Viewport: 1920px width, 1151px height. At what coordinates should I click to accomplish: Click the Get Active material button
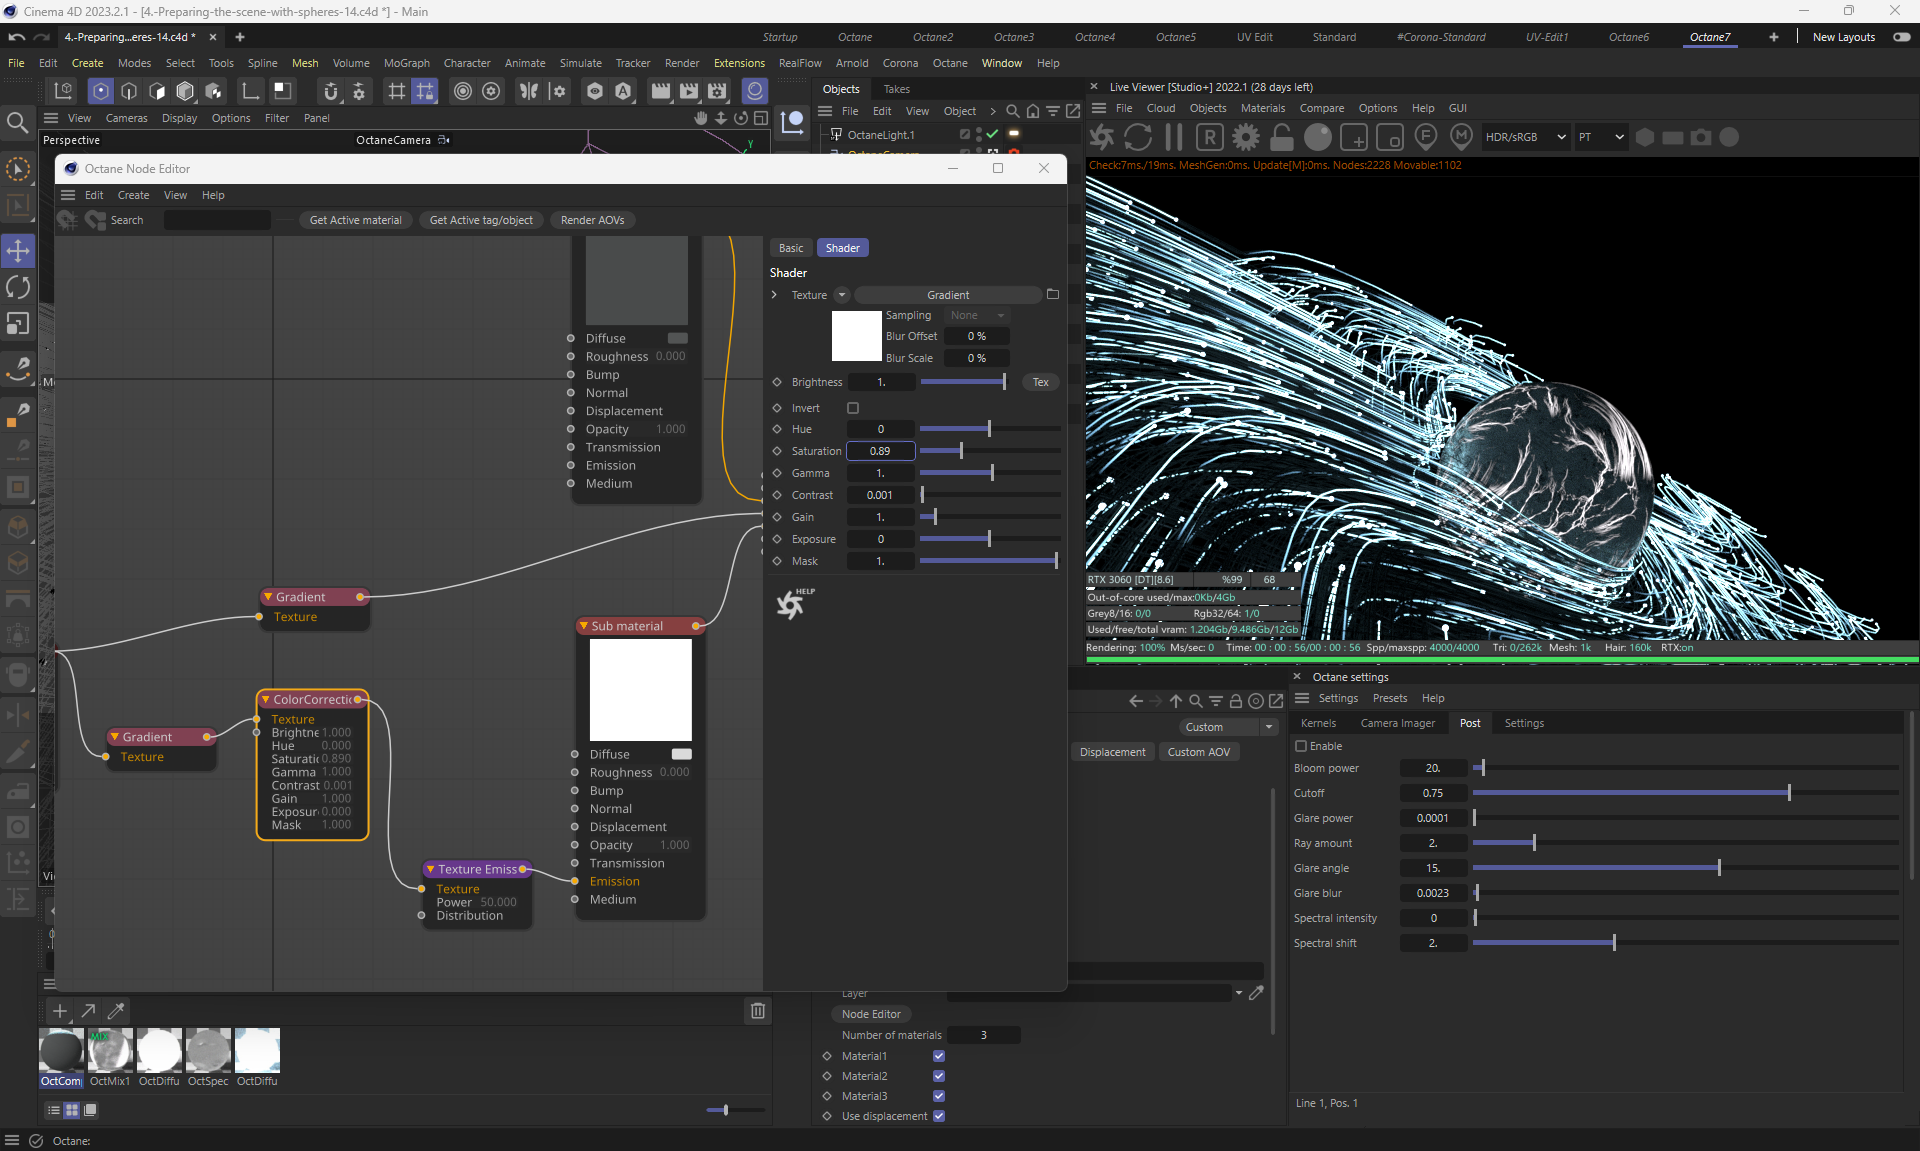[x=355, y=220]
